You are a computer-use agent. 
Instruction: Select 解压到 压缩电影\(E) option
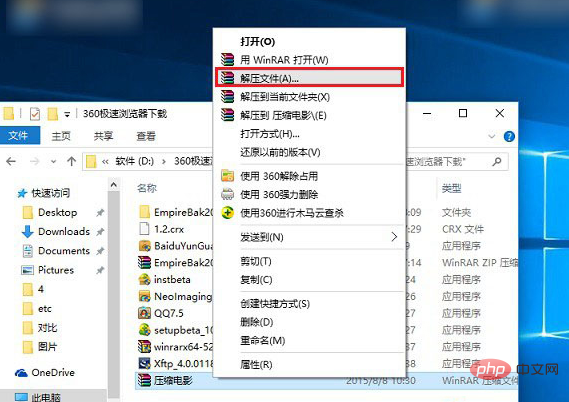pos(309,115)
